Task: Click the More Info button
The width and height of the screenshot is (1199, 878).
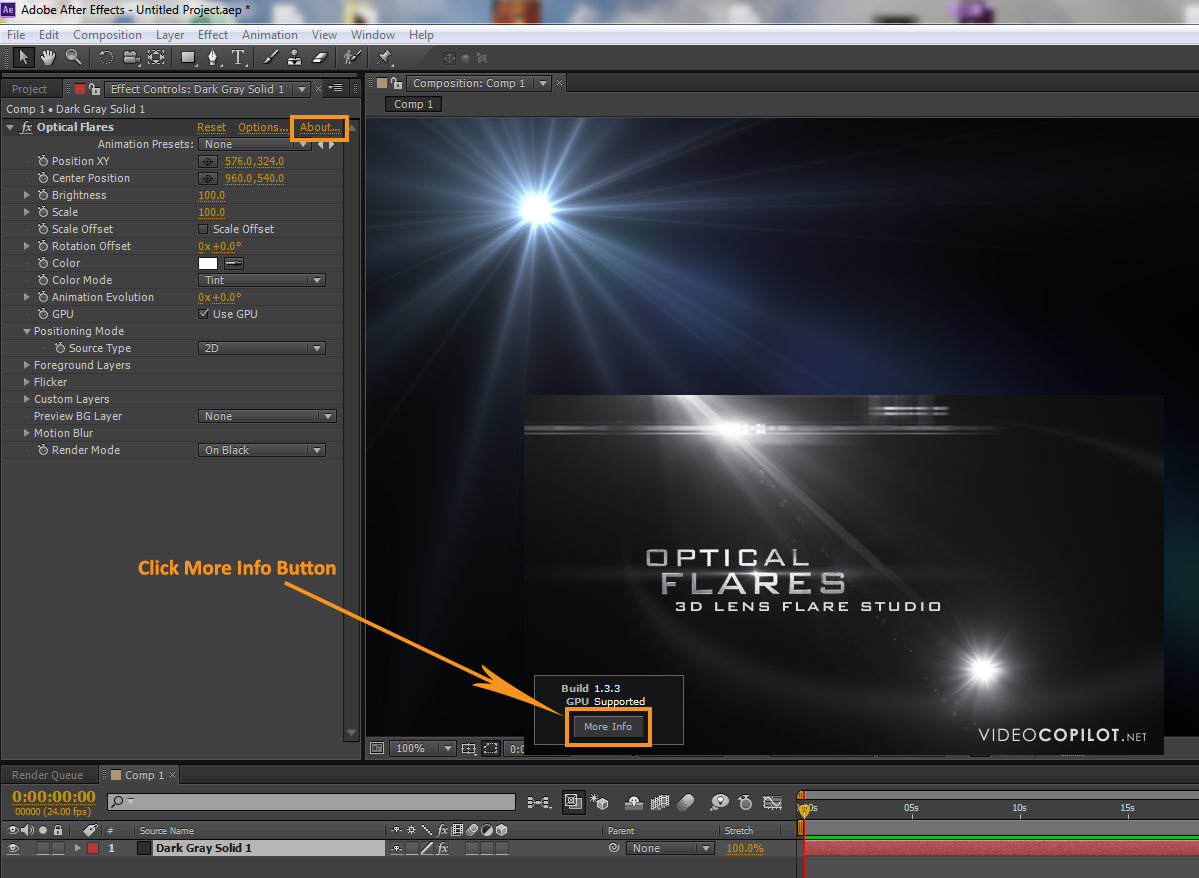Action: click(x=608, y=726)
